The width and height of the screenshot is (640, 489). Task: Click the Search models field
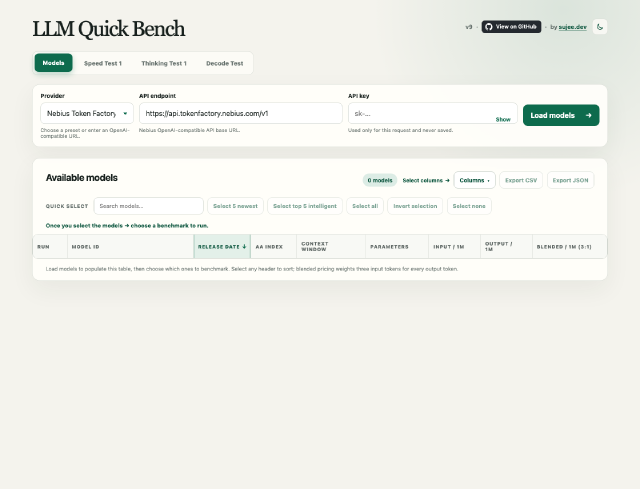coord(149,206)
